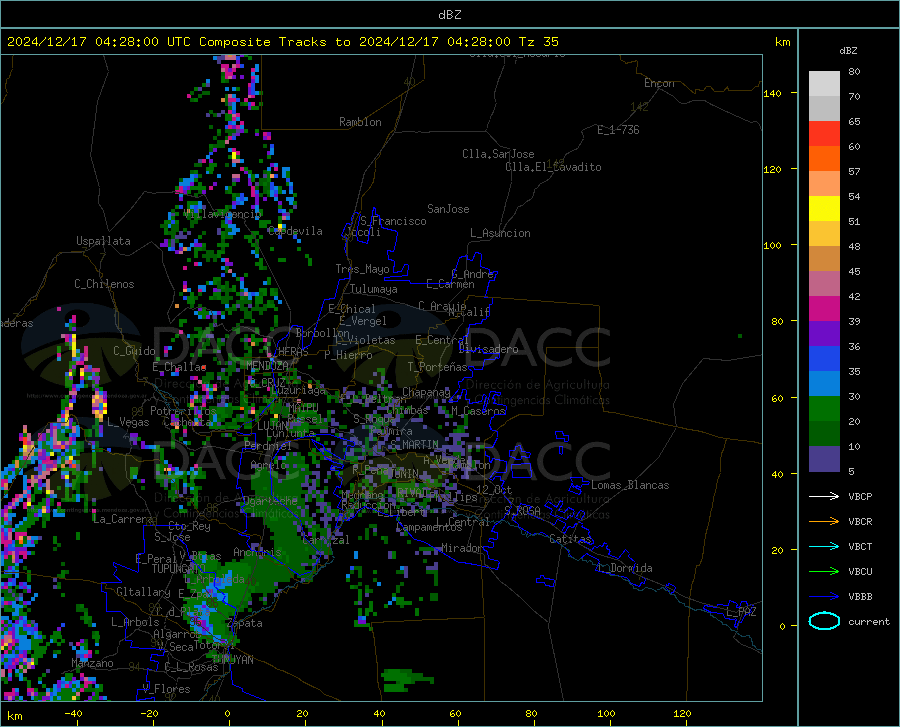
Task: Select the light gray 80 dBZ swatch
Action: [824, 84]
